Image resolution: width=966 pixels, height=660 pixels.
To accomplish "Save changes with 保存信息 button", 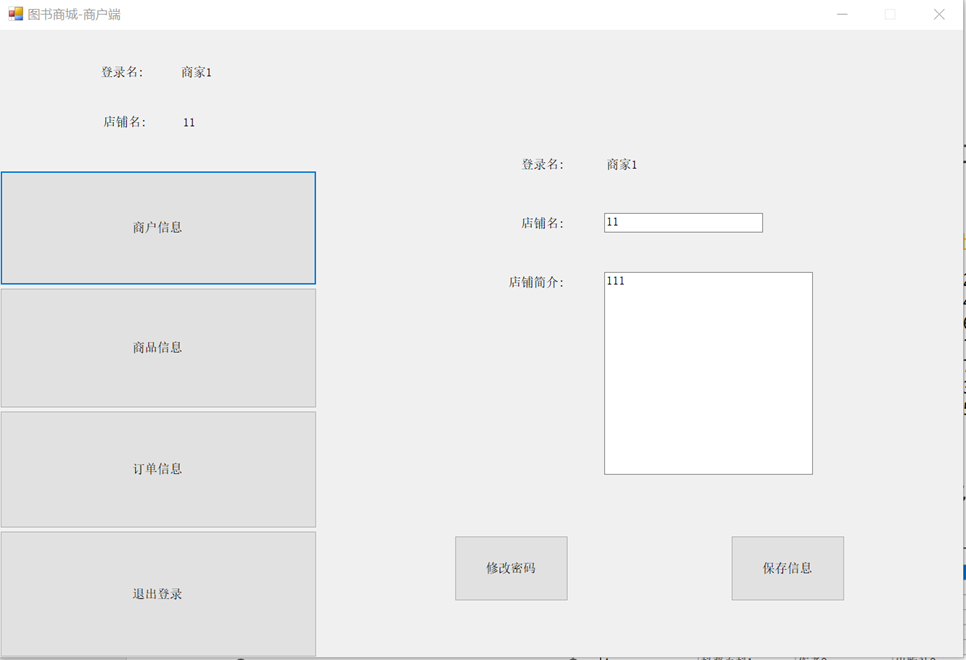I will [787, 568].
